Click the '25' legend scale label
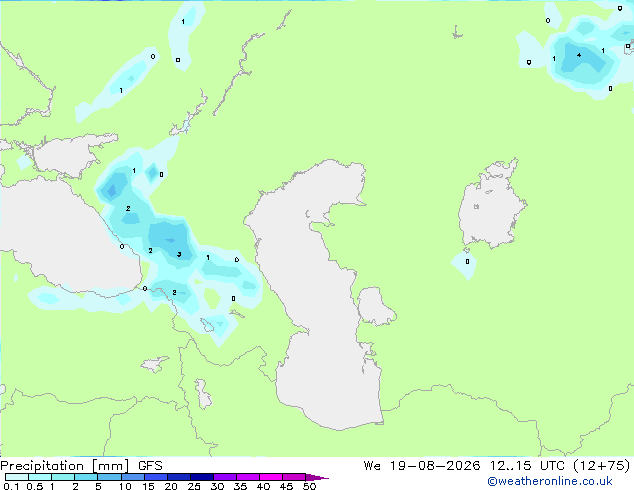The height and width of the screenshot is (490, 634). pyautogui.click(x=194, y=486)
